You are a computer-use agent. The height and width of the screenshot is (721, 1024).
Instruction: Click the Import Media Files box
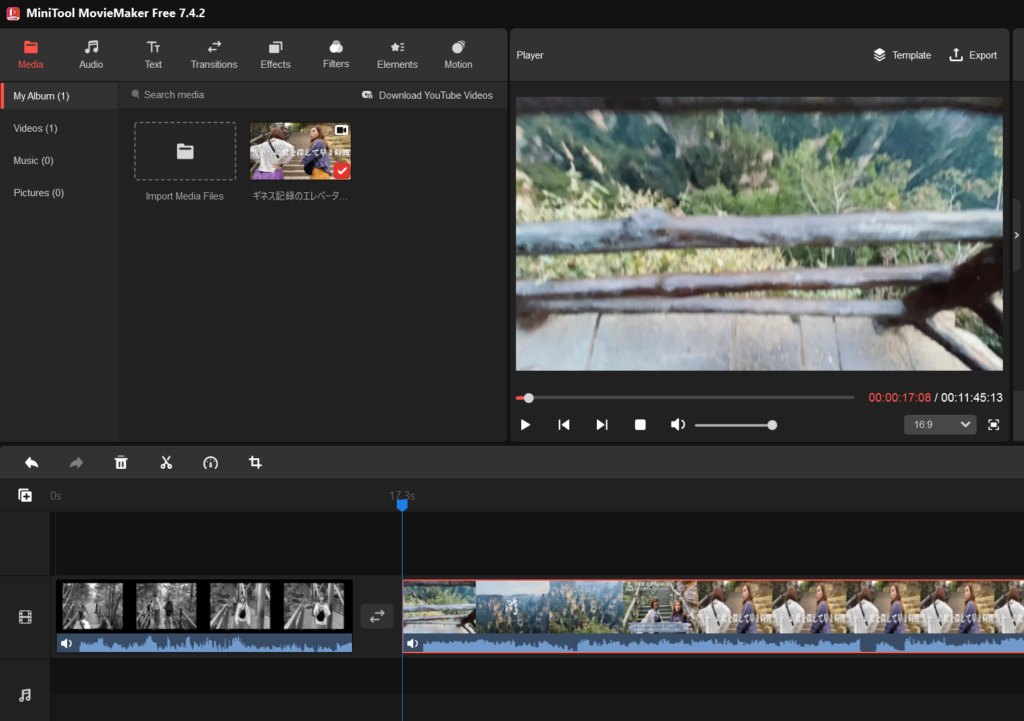pyautogui.click(x=185, y=152)
